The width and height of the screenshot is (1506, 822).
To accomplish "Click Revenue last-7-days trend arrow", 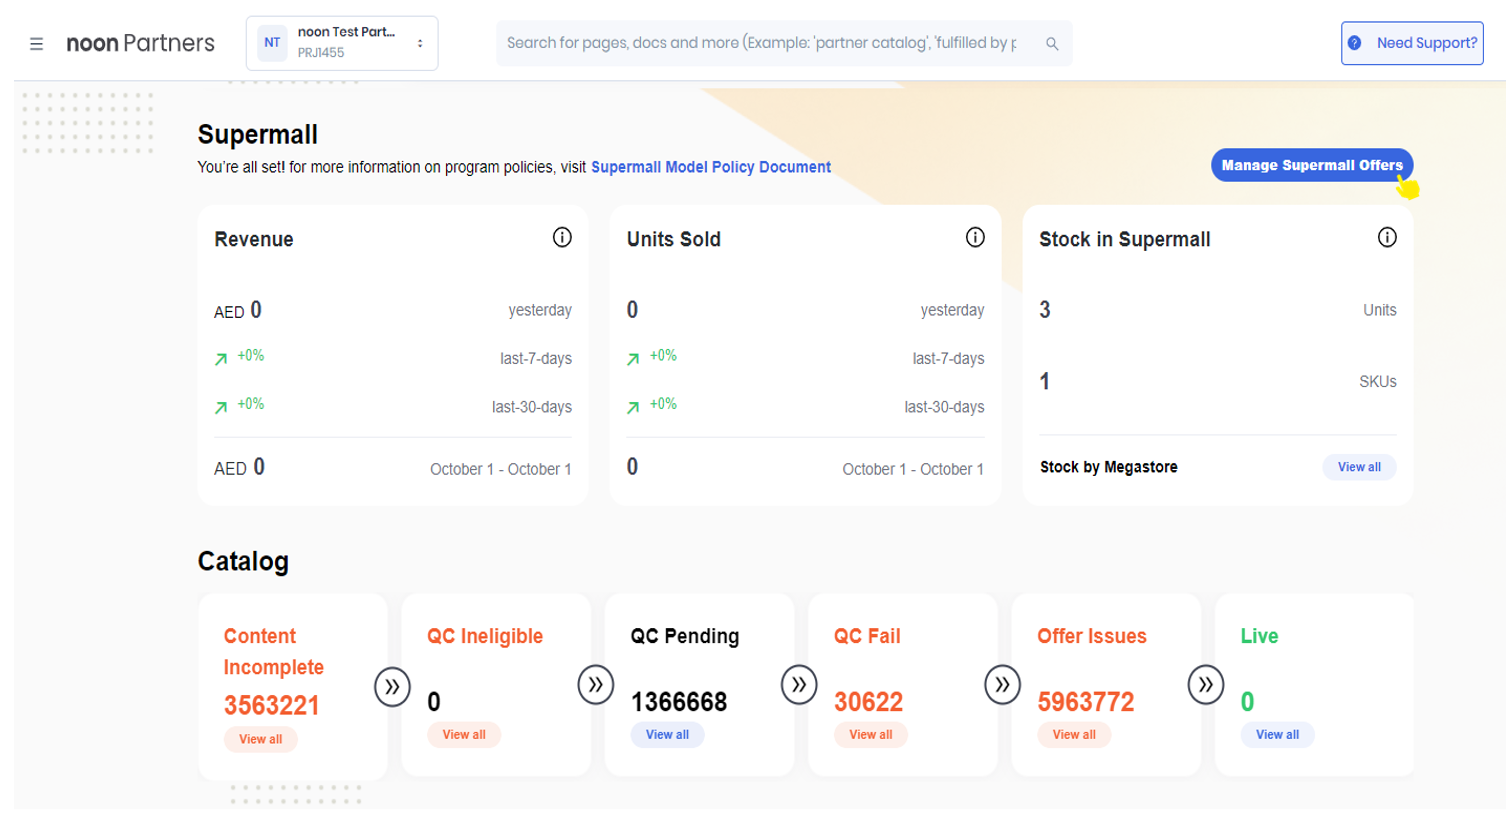I will (x=221, y=359).
